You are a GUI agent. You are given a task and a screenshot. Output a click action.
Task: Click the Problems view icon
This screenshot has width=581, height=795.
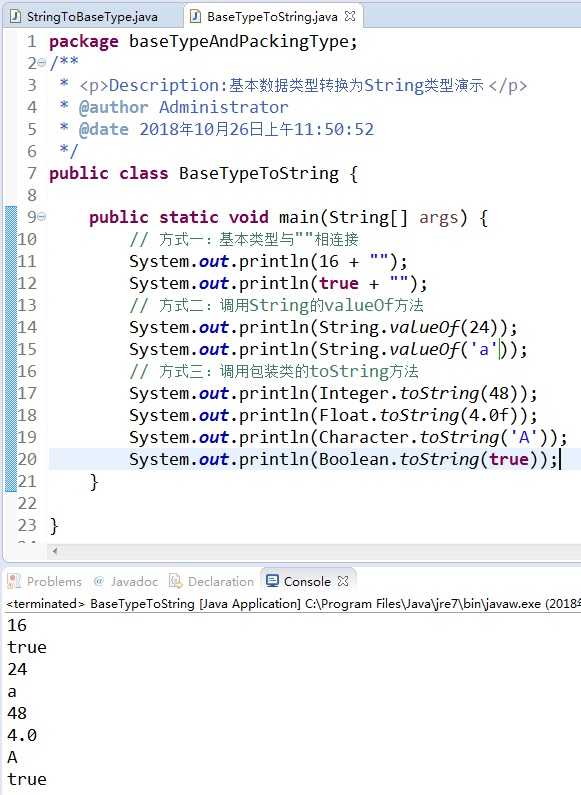point(14,581)
